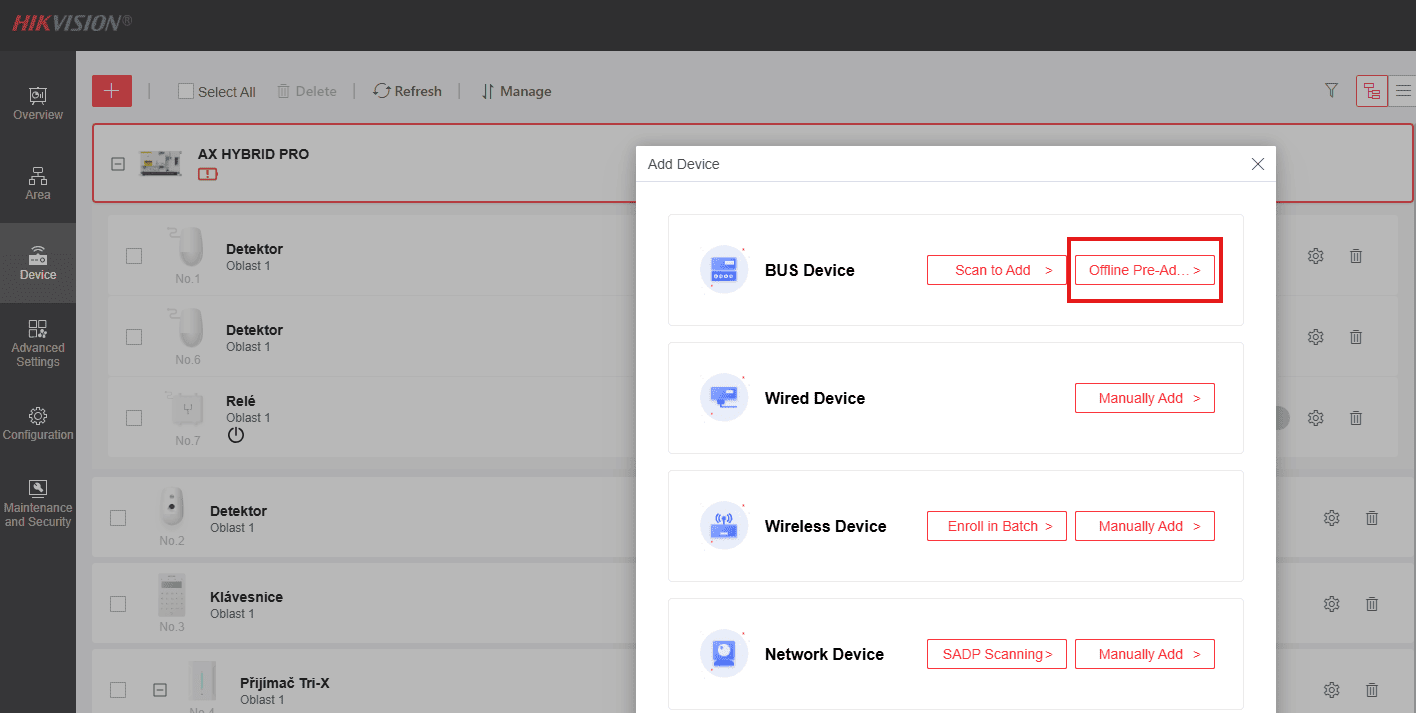Open the filter funnel icon

[x=1331, y=91]
